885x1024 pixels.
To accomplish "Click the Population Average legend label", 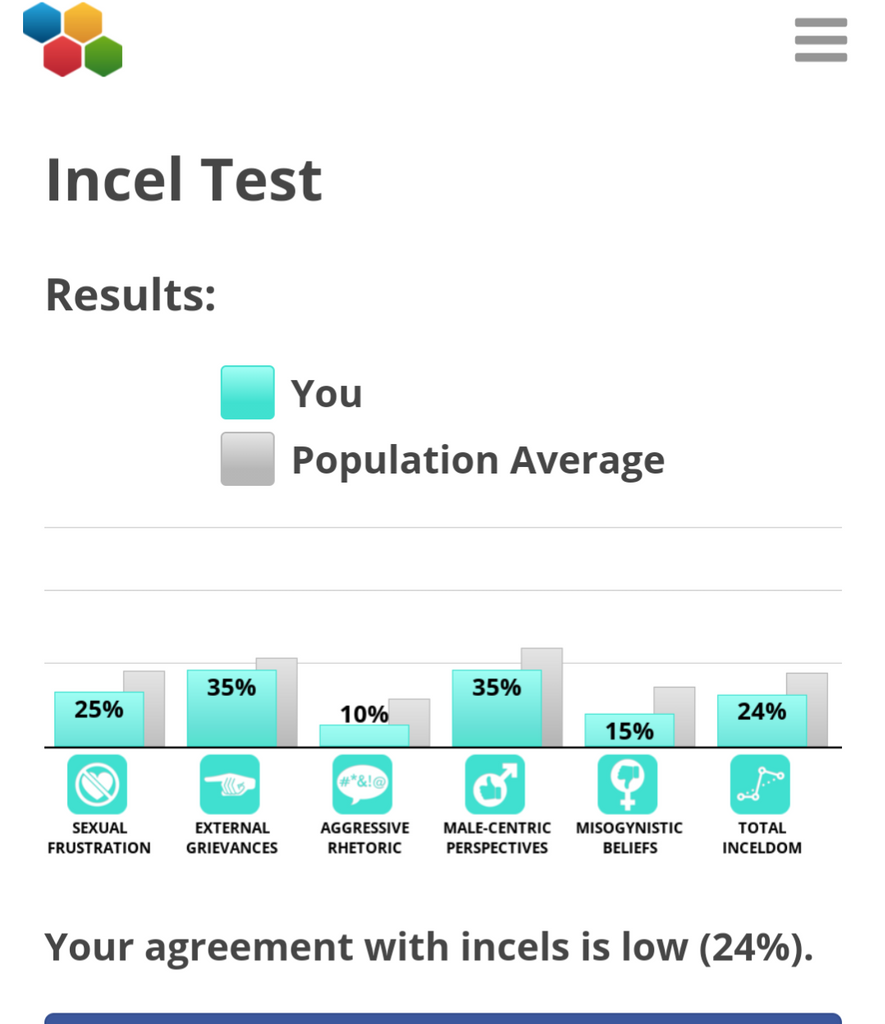I will click(478, 460).
